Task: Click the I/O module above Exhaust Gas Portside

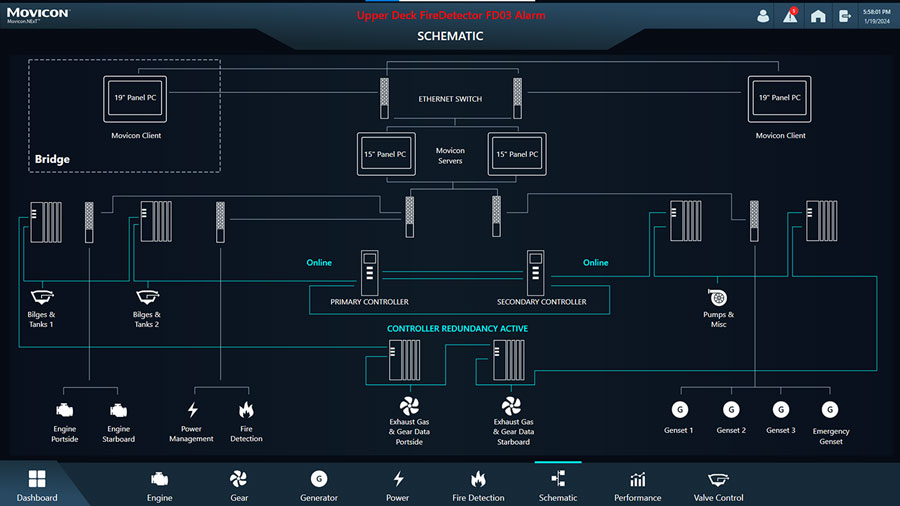Action: click(405, 360)
